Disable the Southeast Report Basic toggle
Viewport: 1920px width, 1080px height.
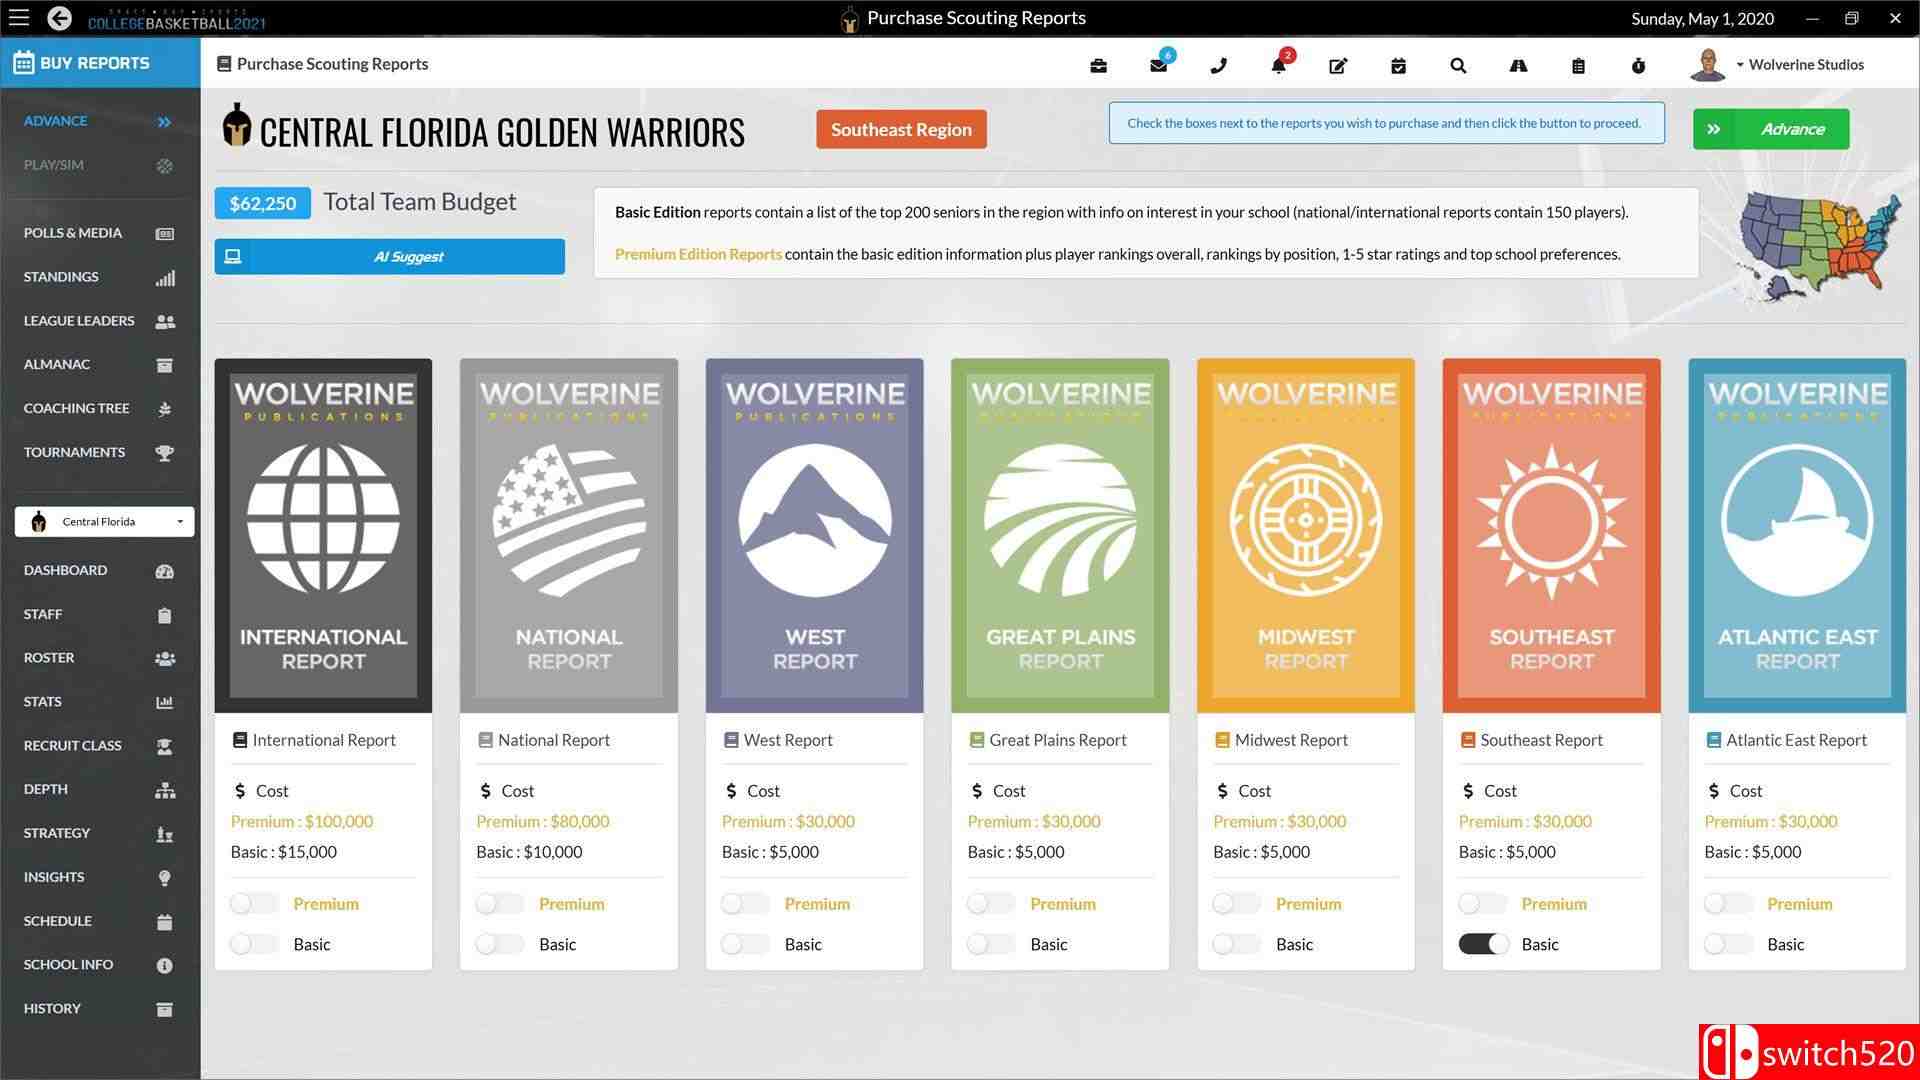[x=1483, y=944]
